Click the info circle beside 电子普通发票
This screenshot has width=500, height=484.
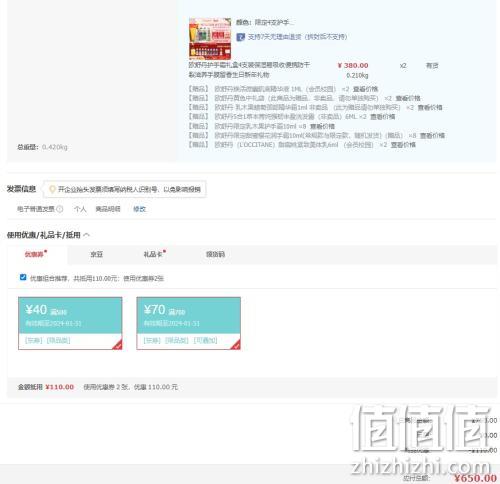pos(60,209)
